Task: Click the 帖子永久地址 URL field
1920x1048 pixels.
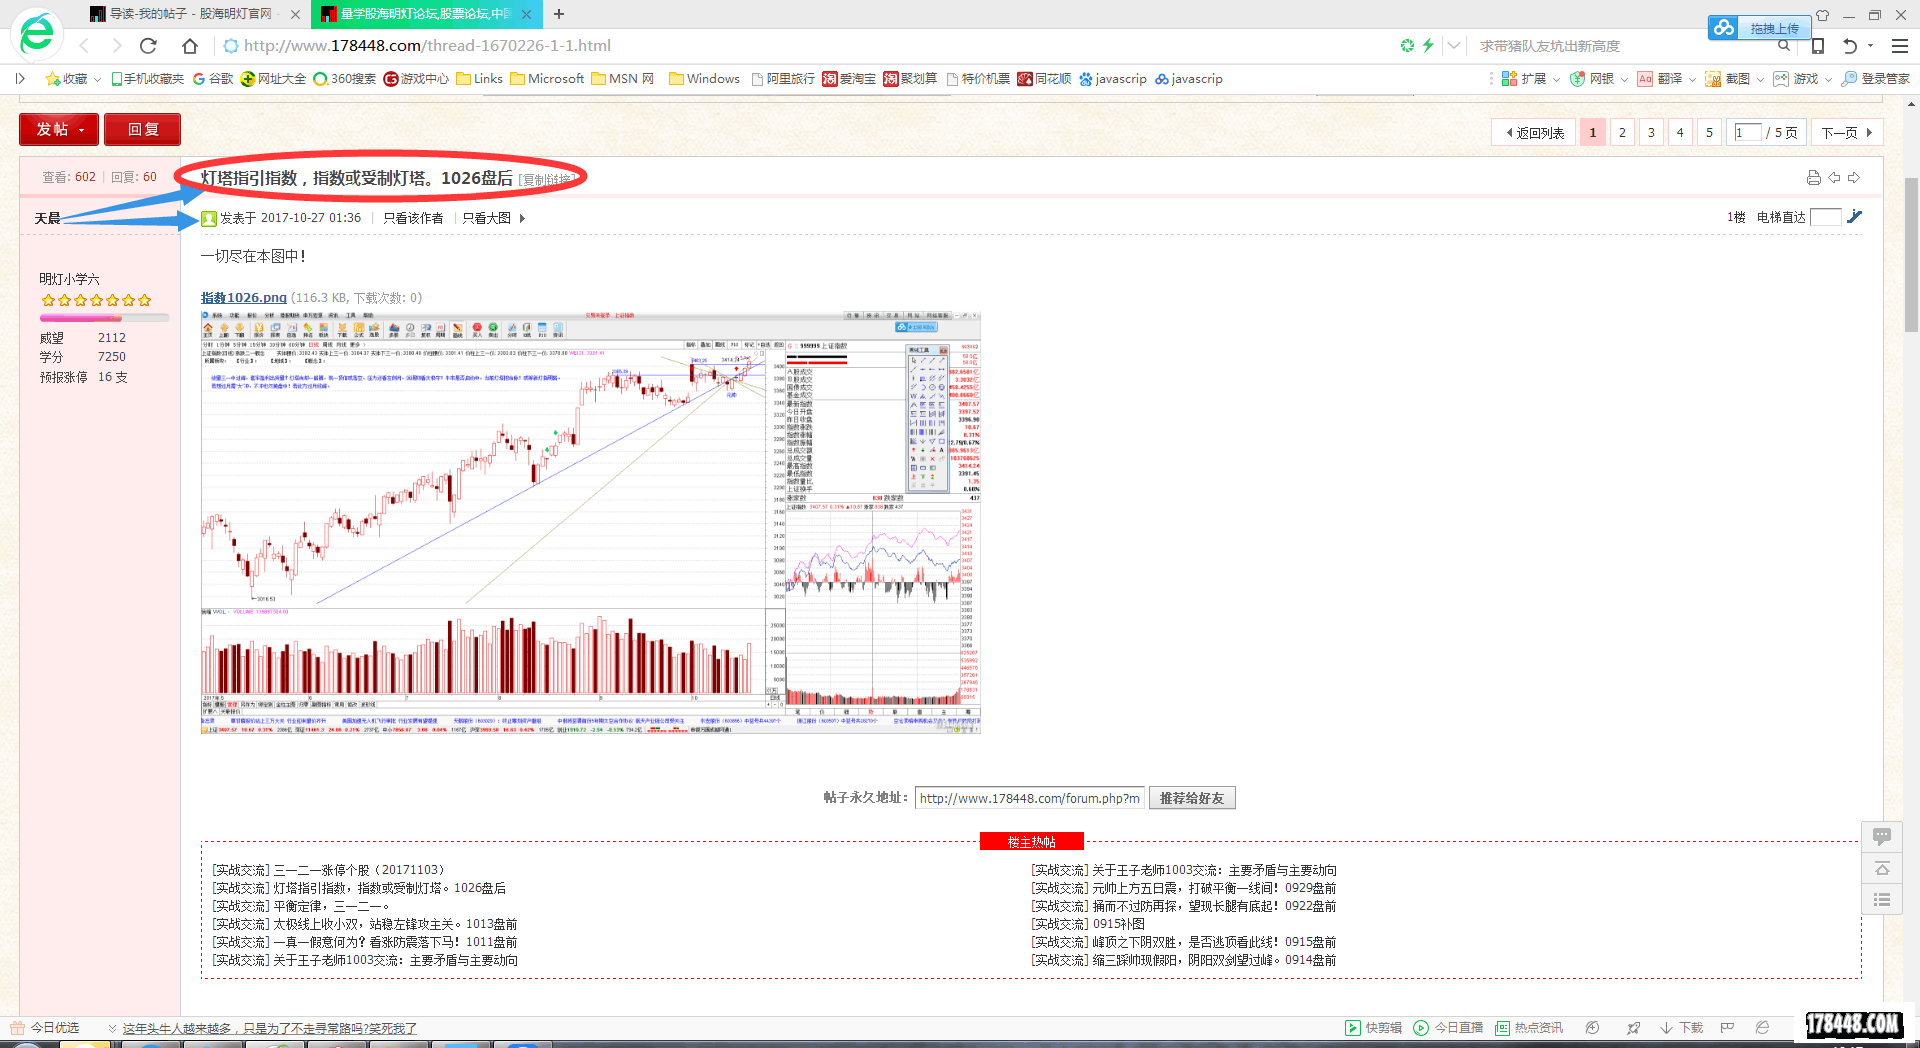Action: tap(1029, 798)
